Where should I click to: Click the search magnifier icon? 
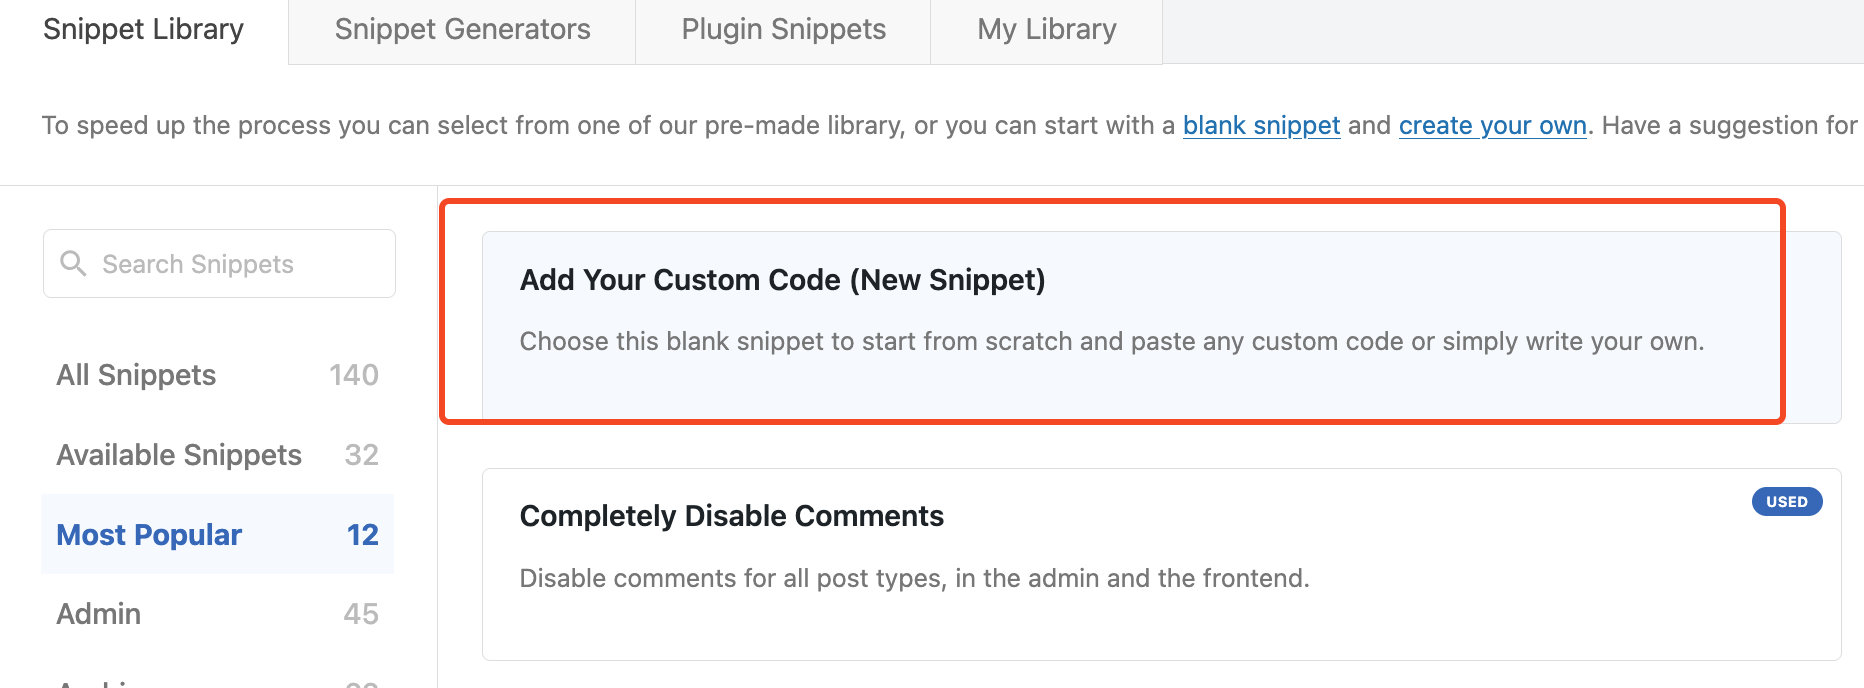pyautogui.click(x=73, y=263)
